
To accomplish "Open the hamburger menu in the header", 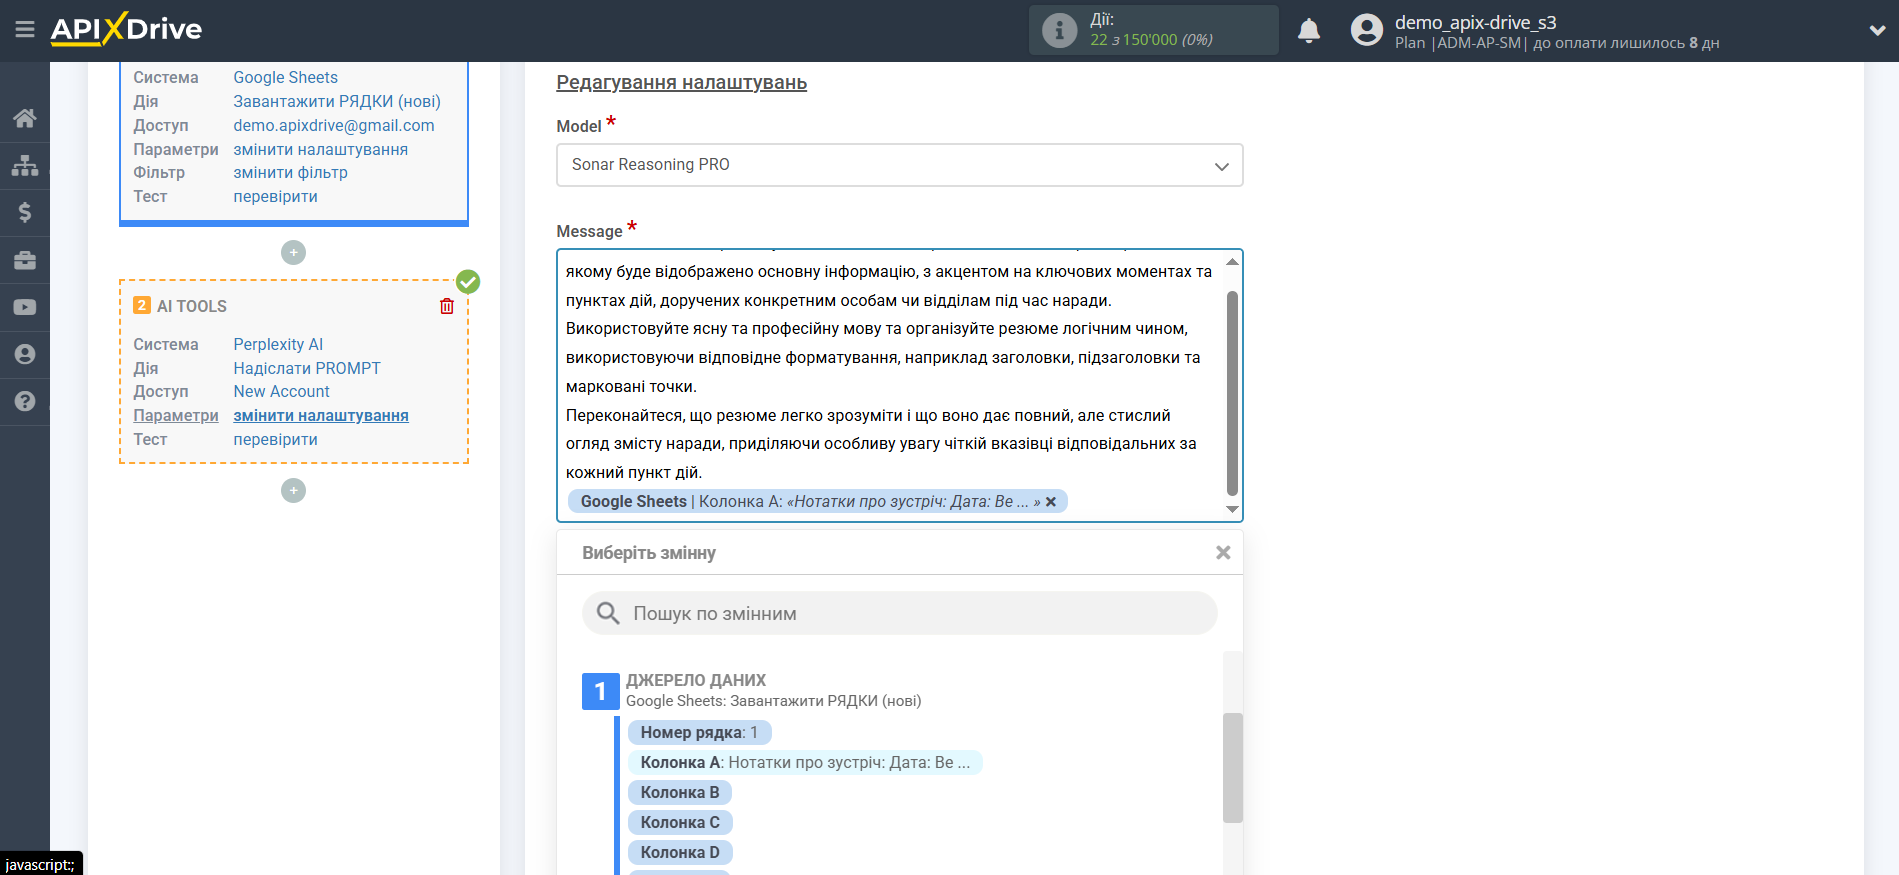I will [x=25, y=30].
